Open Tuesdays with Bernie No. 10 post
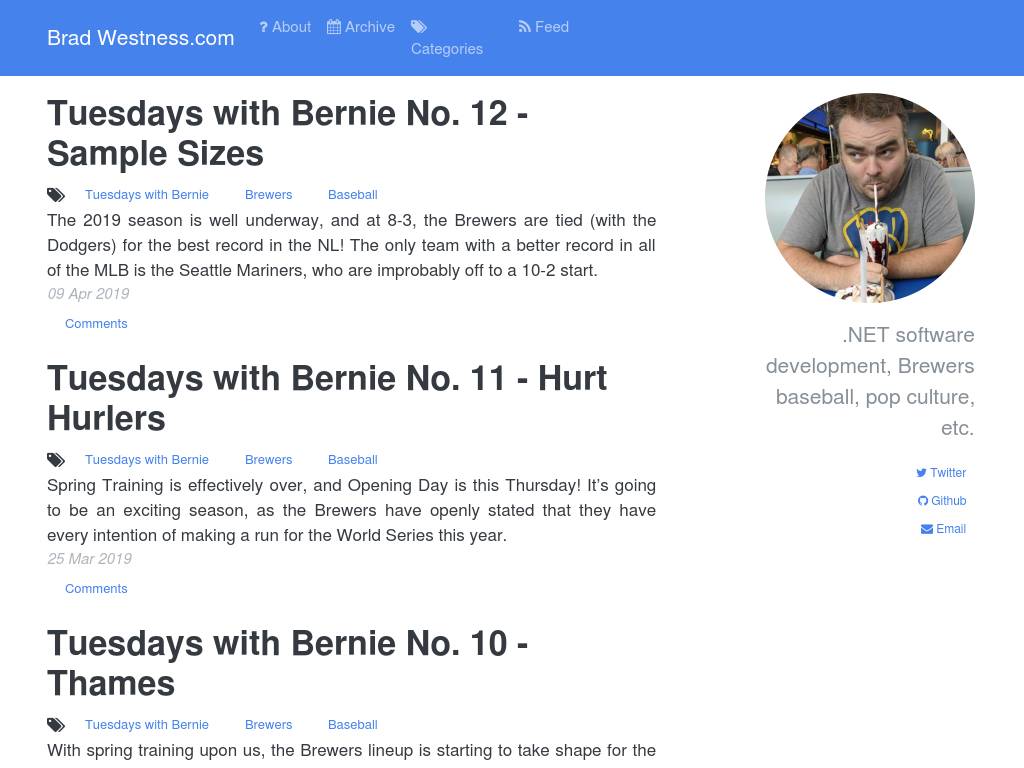1024x768 pixels. click(287, 663)
